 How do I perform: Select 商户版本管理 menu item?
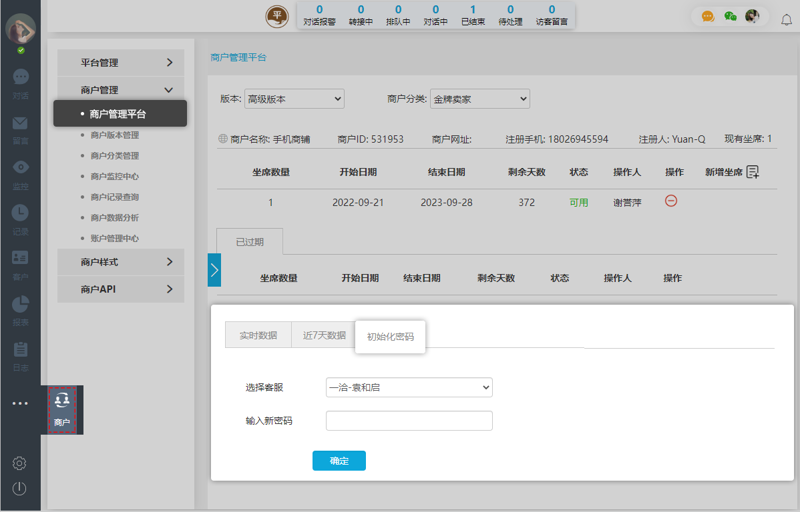tap(115, 135)
